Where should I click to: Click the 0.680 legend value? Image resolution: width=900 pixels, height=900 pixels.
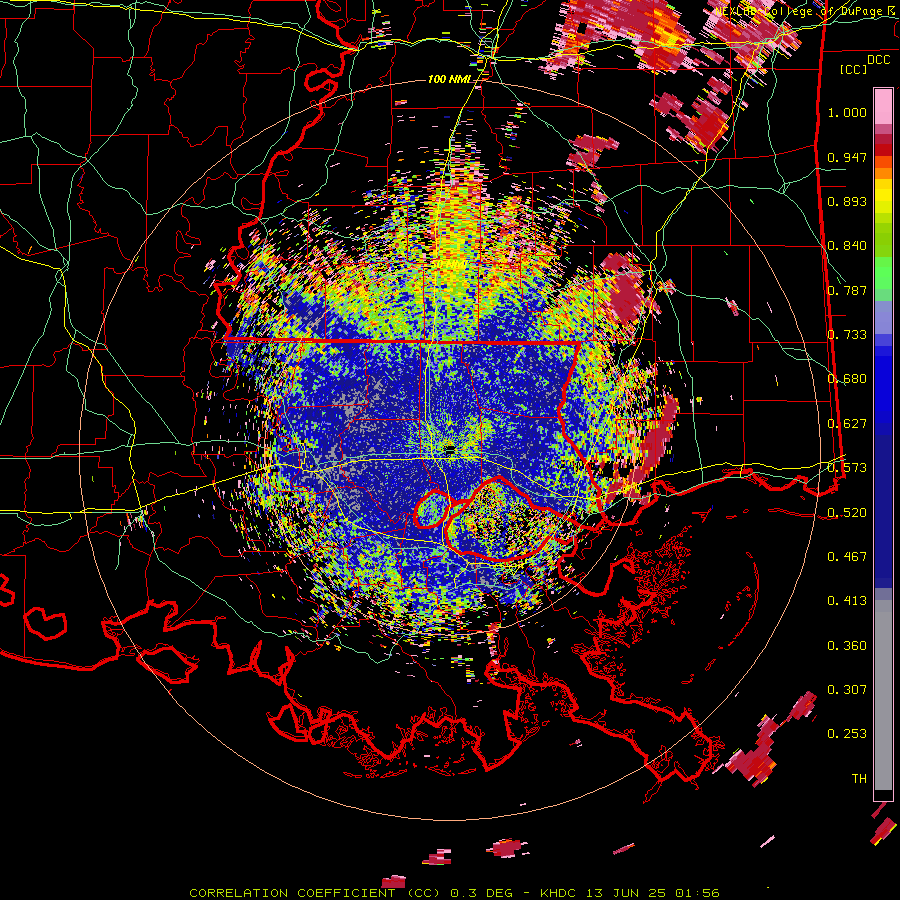point(847,379)
